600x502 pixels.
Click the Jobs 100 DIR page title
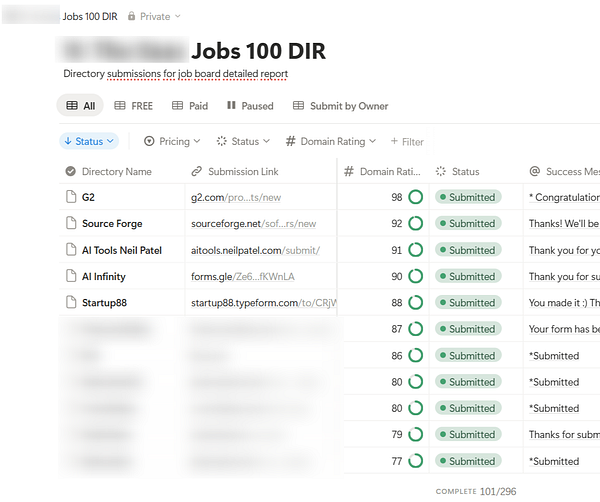click(x=259, y=51)
